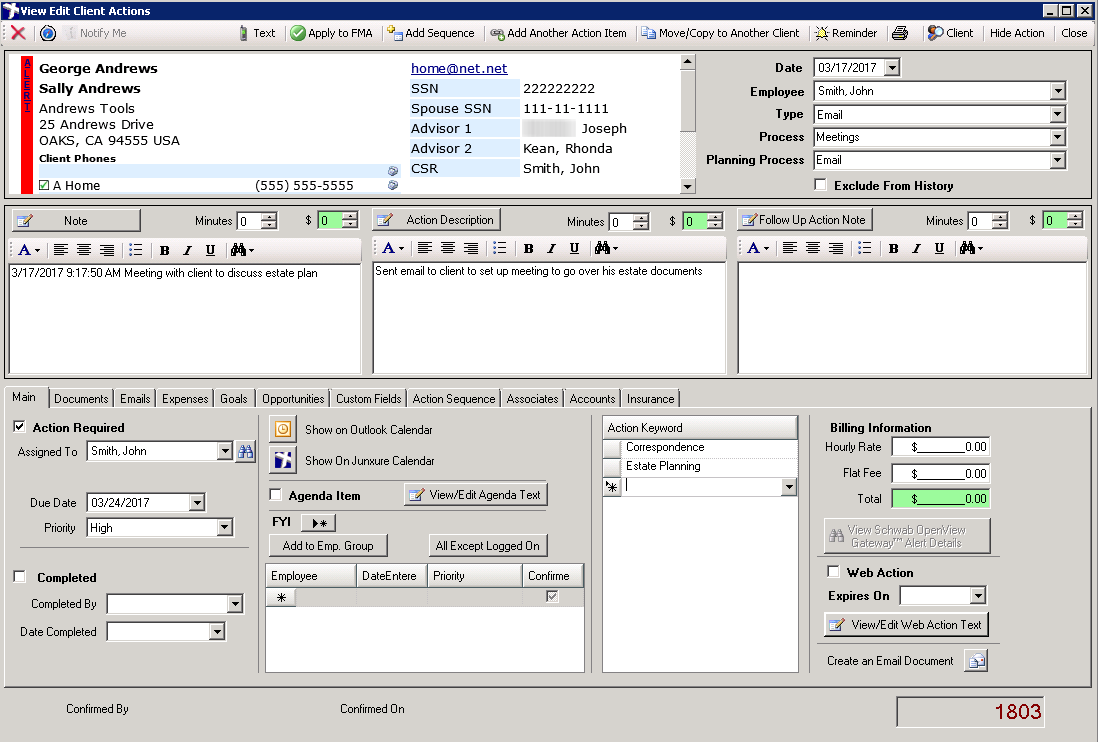
Task: Click binoculars icon beside Assigned To
Action: coord(245,452)
